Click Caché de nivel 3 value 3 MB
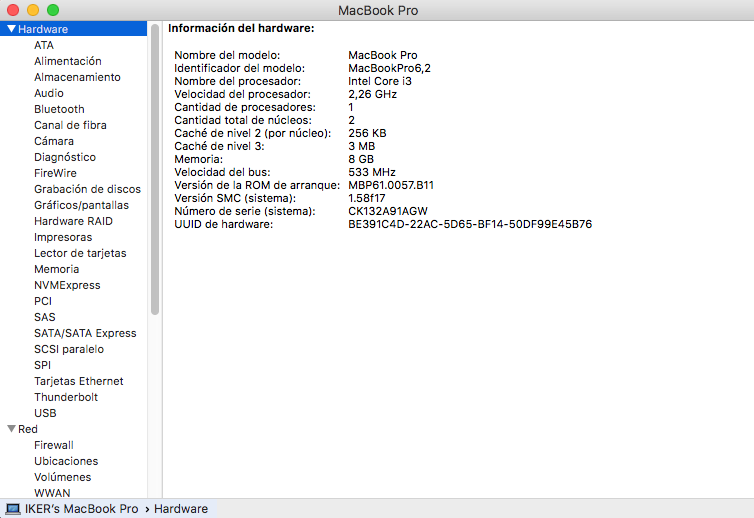The height and width of the screenshot is (518, 754). click(x=362, y=146)
